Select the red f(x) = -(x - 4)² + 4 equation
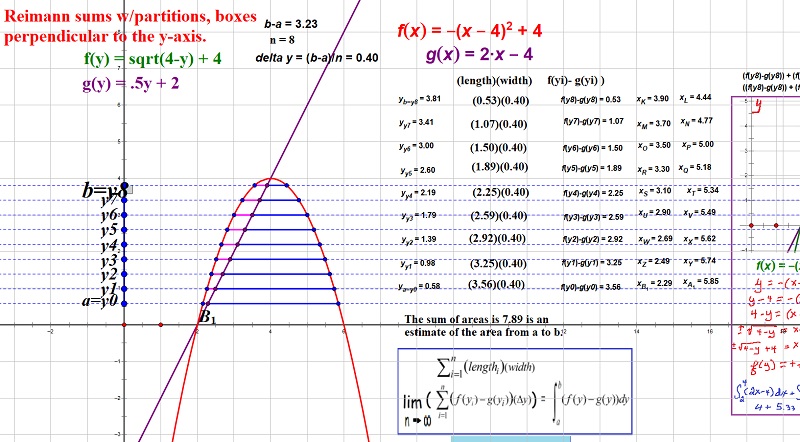Screen dimensions: 800x442 coord(476,31)
